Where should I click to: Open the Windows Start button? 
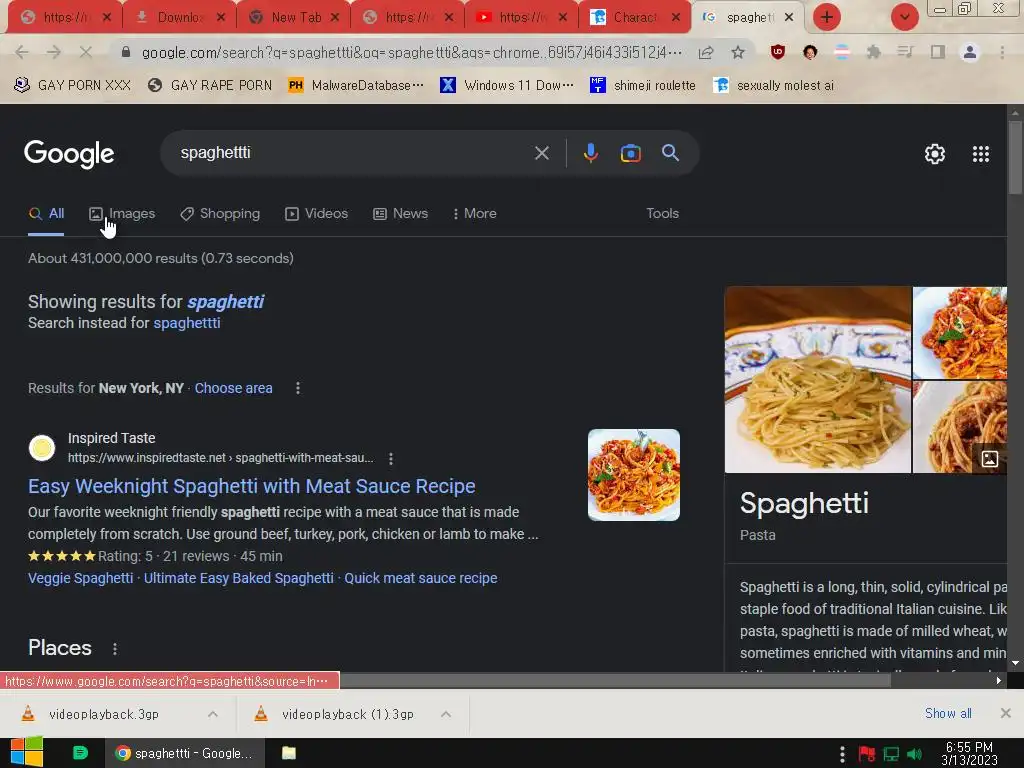[27, 752]
